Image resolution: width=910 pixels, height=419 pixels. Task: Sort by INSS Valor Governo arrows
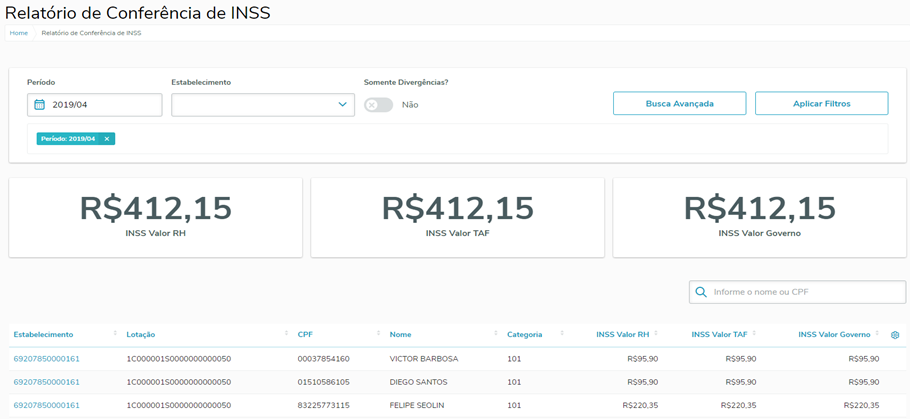[x=877, y=334]
